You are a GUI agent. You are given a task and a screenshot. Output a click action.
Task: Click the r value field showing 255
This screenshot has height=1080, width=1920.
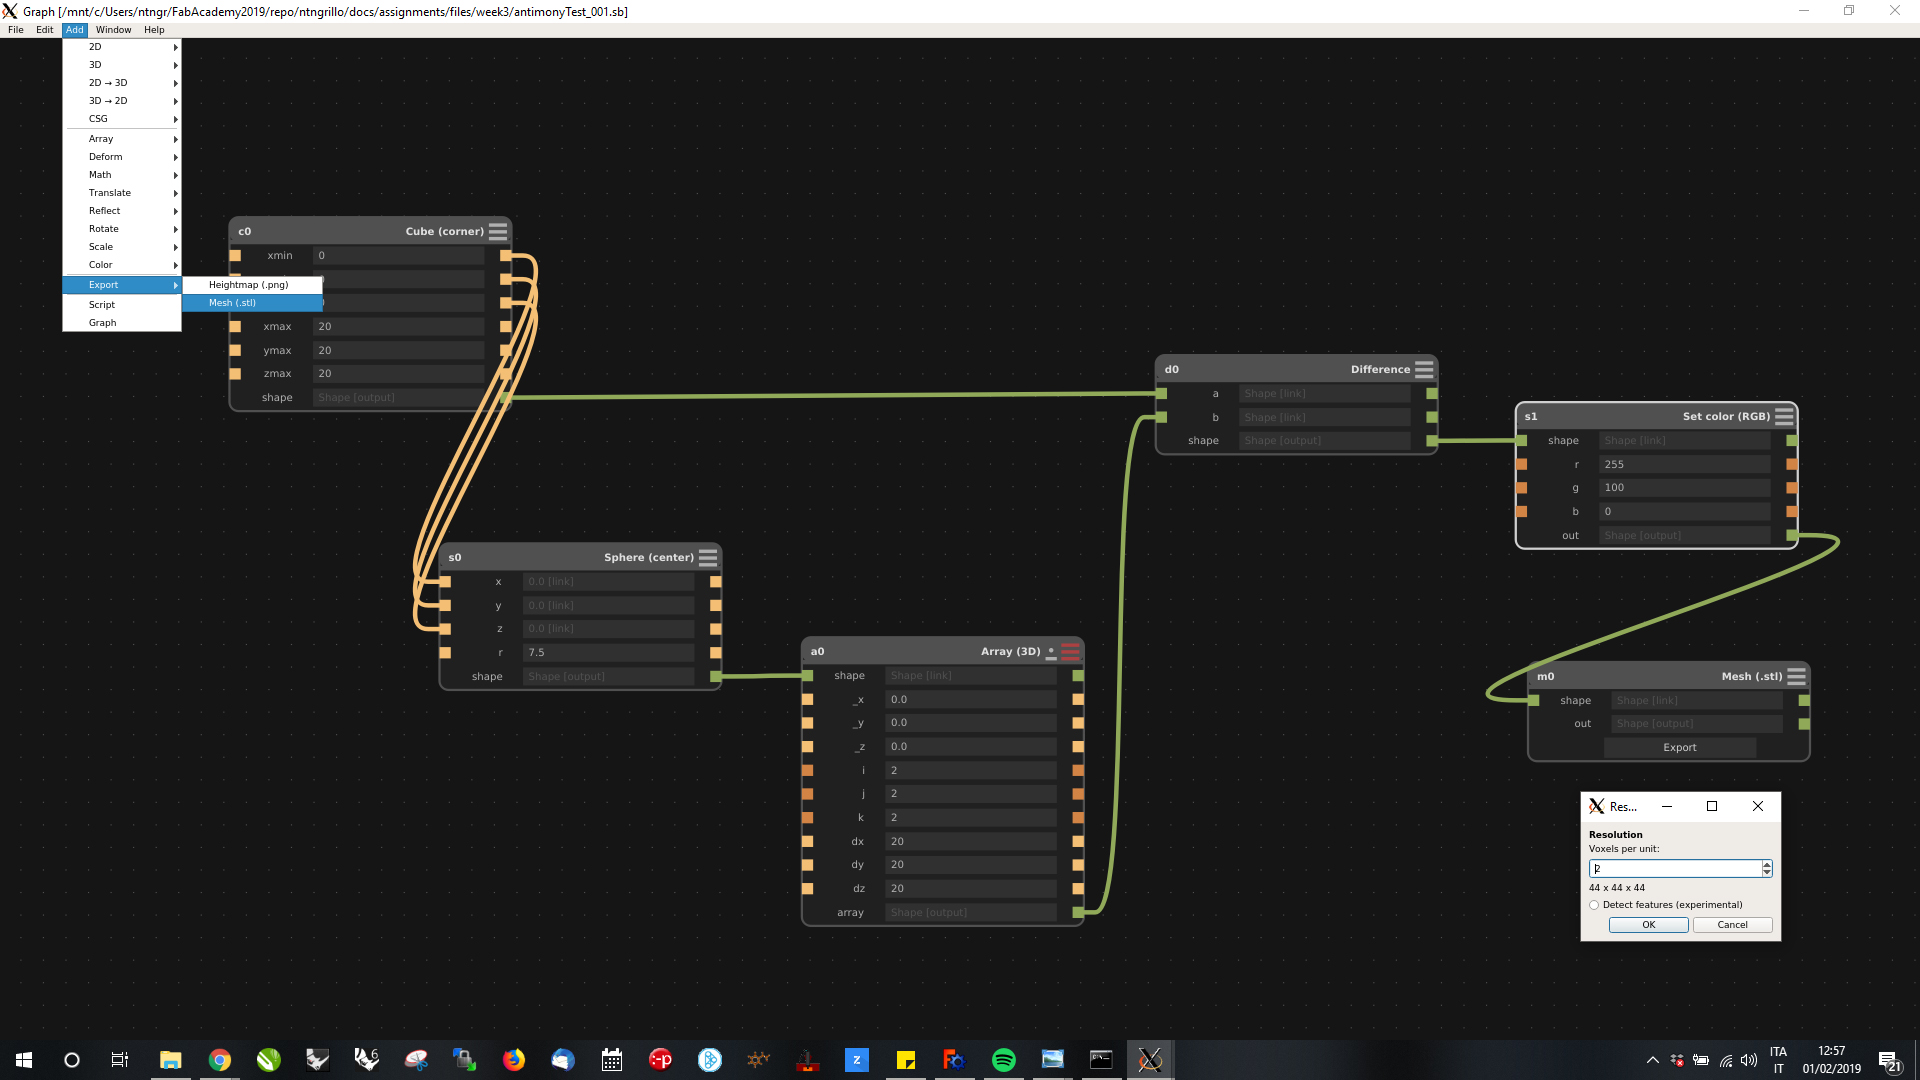point(1683,464)
